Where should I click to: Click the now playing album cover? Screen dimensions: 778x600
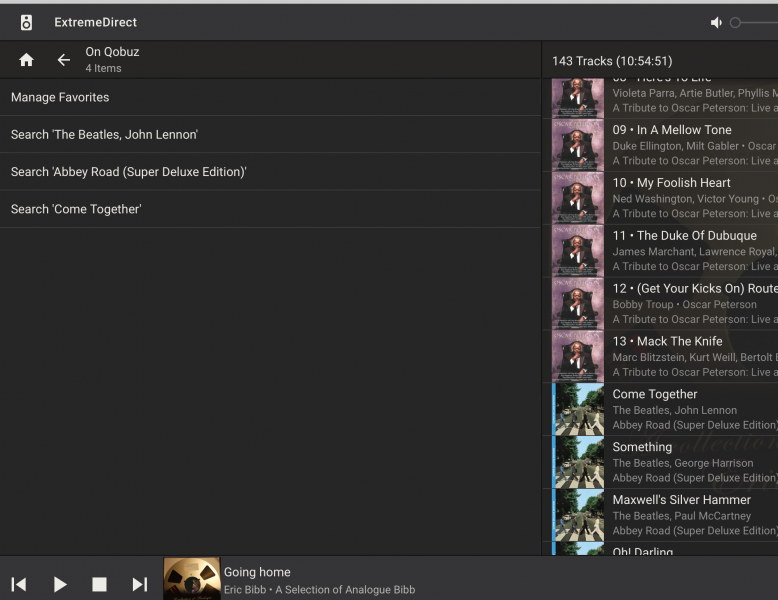(192, 578)
